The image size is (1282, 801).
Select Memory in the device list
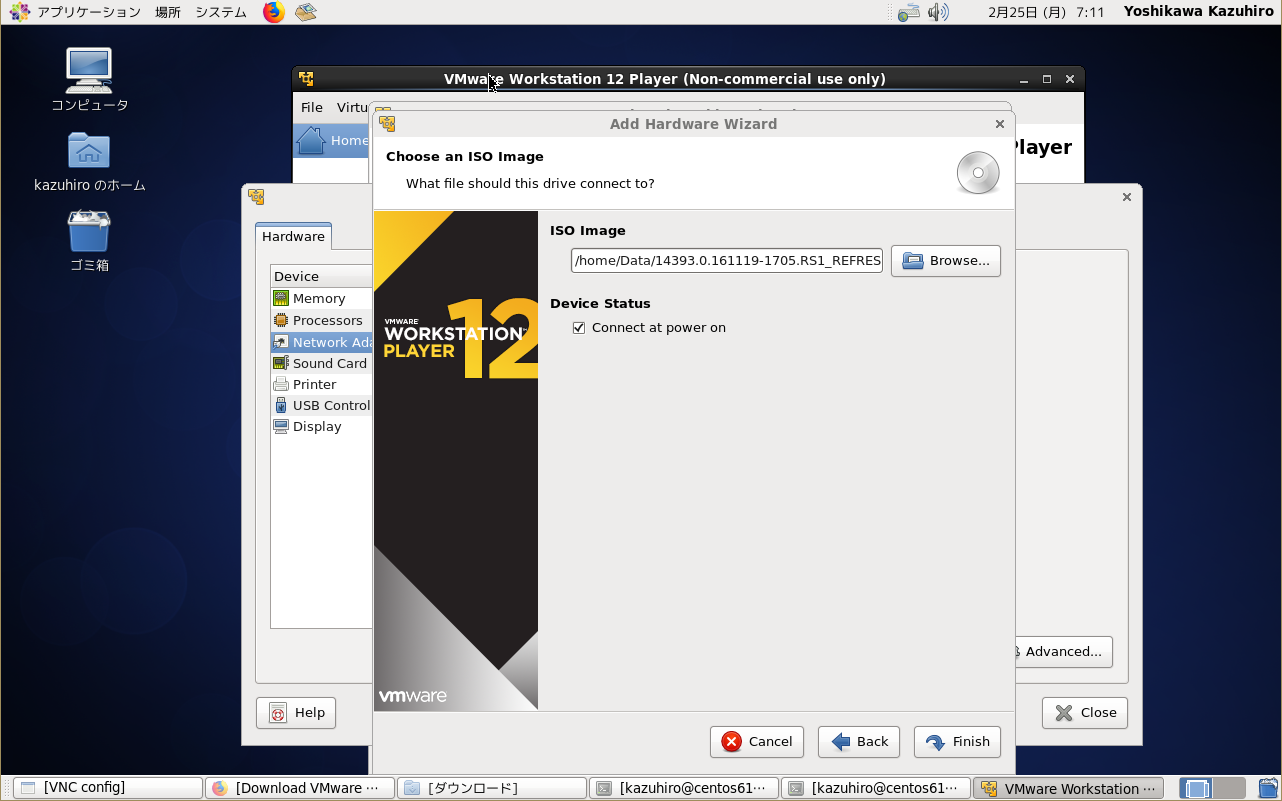[318, 299]
